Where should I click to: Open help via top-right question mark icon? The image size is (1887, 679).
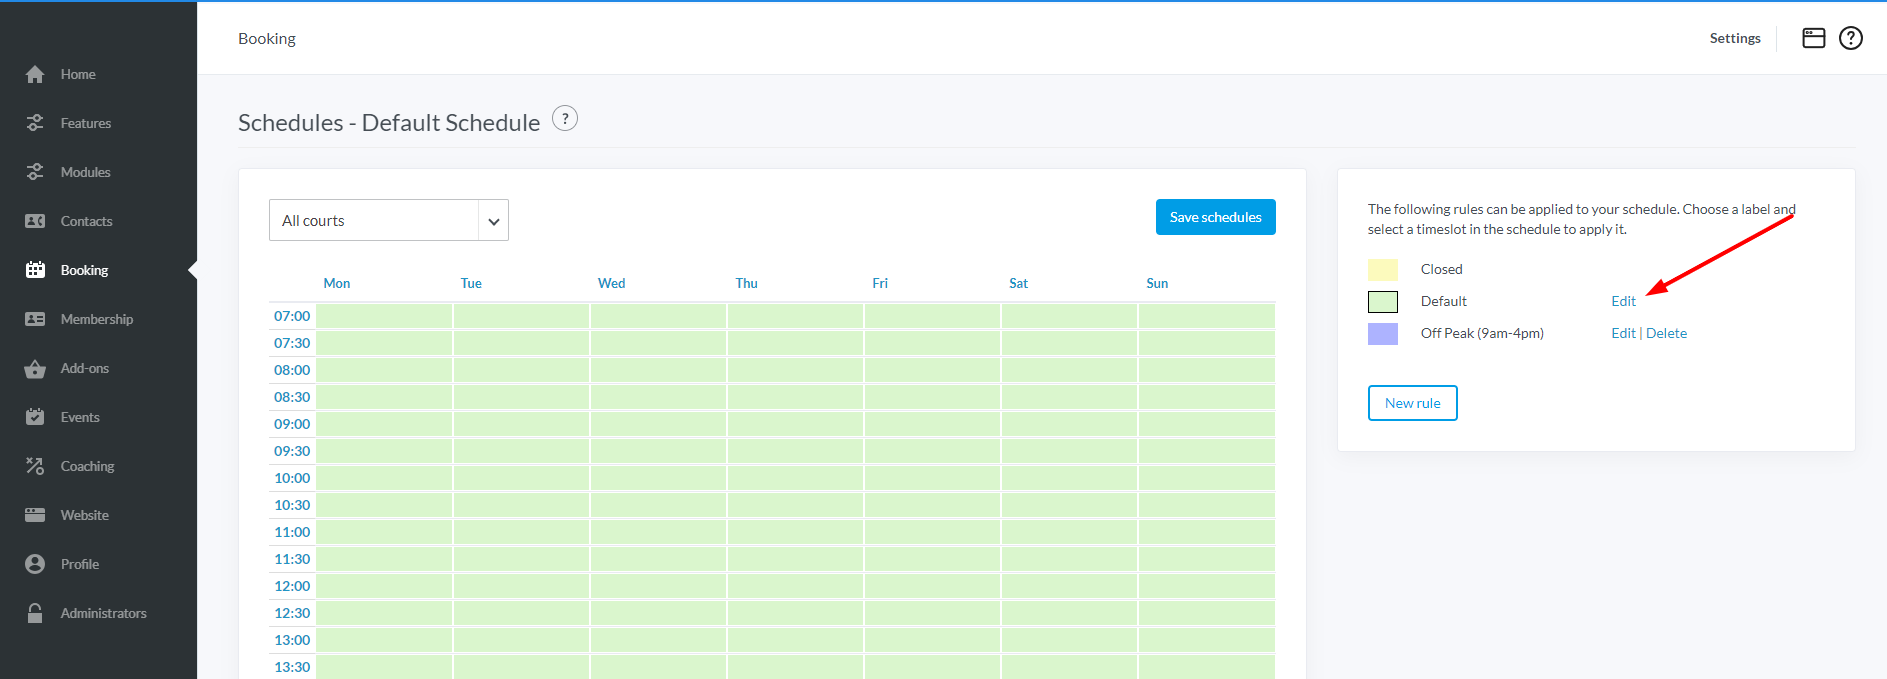[1850, 38]
